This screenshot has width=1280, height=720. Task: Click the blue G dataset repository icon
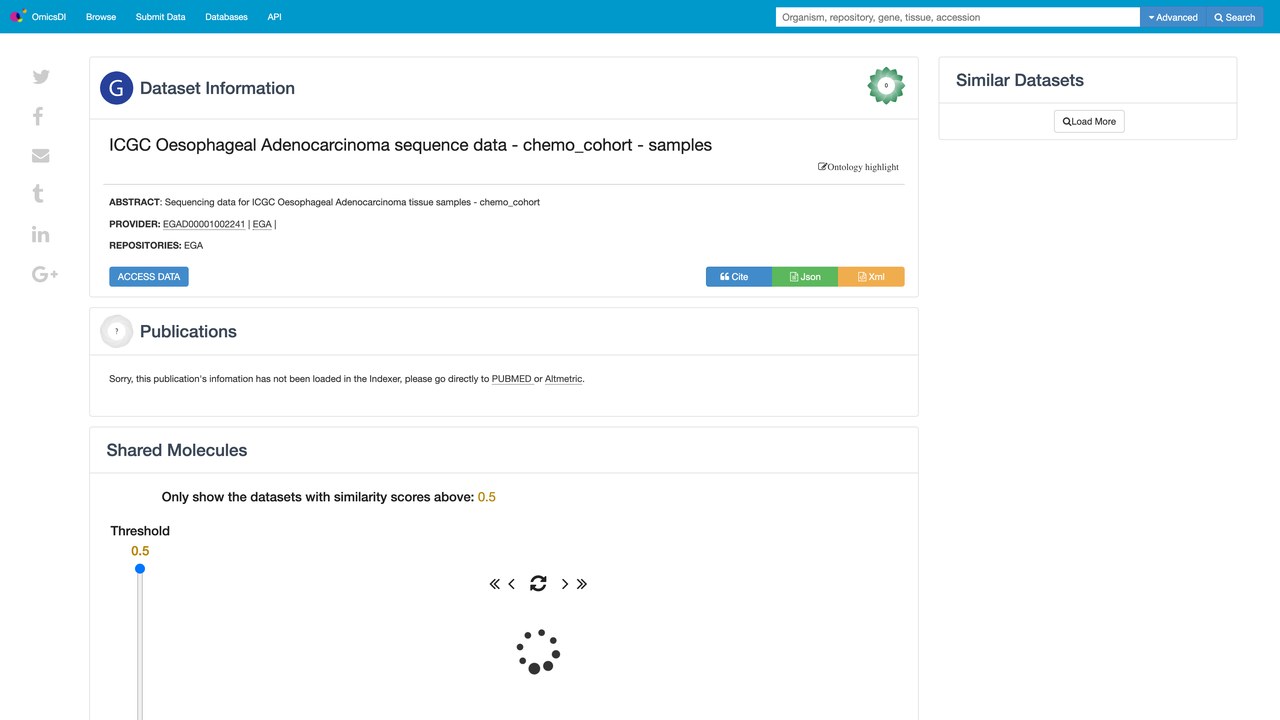(x=117, y=88)
